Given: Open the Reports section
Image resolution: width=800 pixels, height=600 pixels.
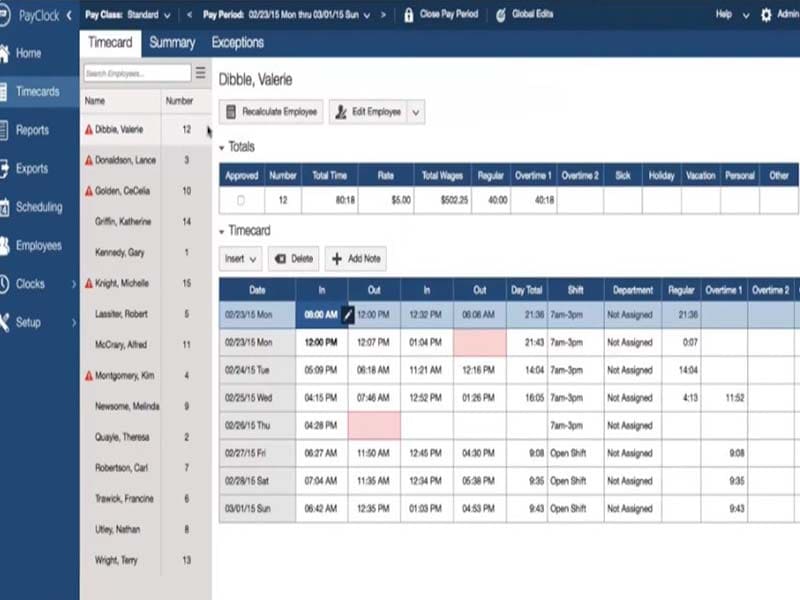Looking at the screenshot, I should [x=35, y=130].
